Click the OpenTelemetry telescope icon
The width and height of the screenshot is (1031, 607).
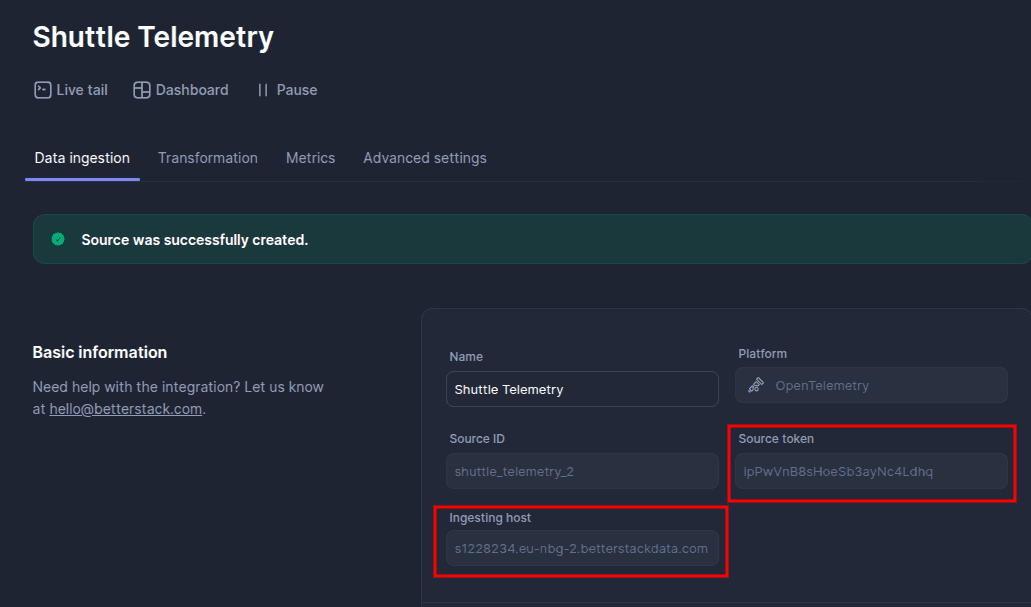coord(756,385)
